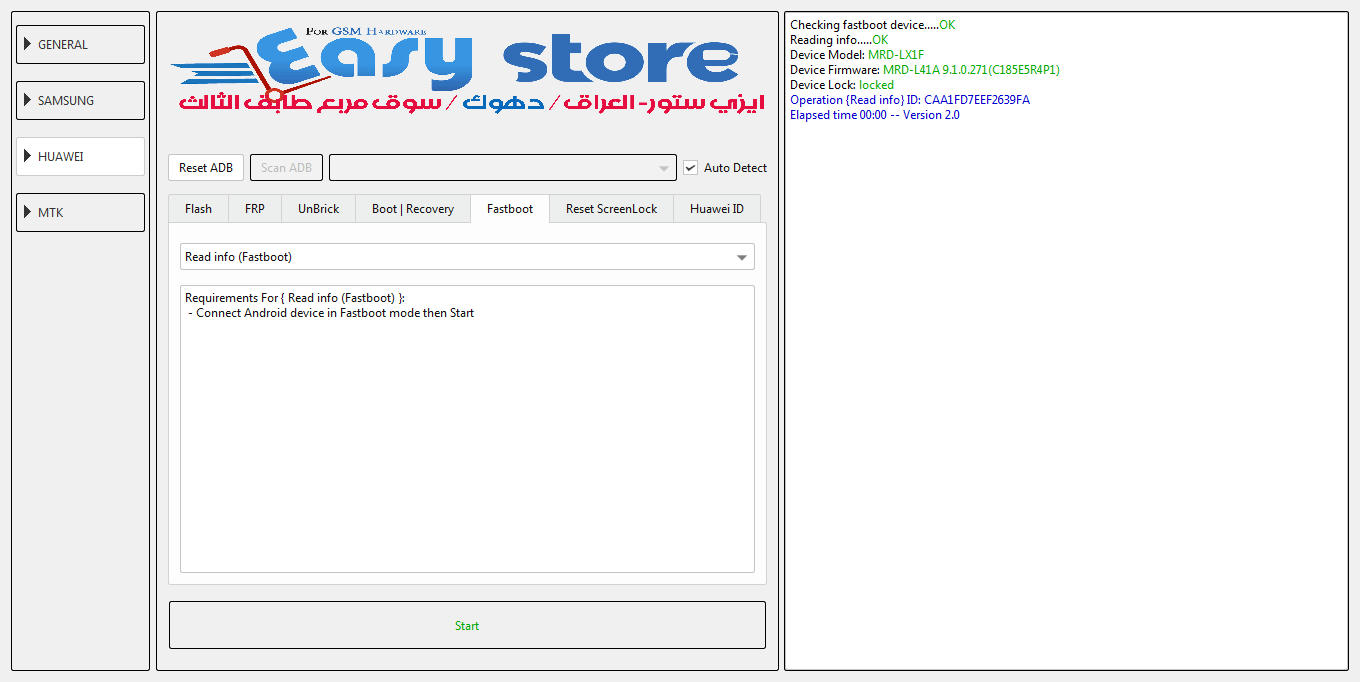This screenshot has width=1360, height=682.
Task: Switch to the Reset ScreenLock tab
Action: pos(612,209)
